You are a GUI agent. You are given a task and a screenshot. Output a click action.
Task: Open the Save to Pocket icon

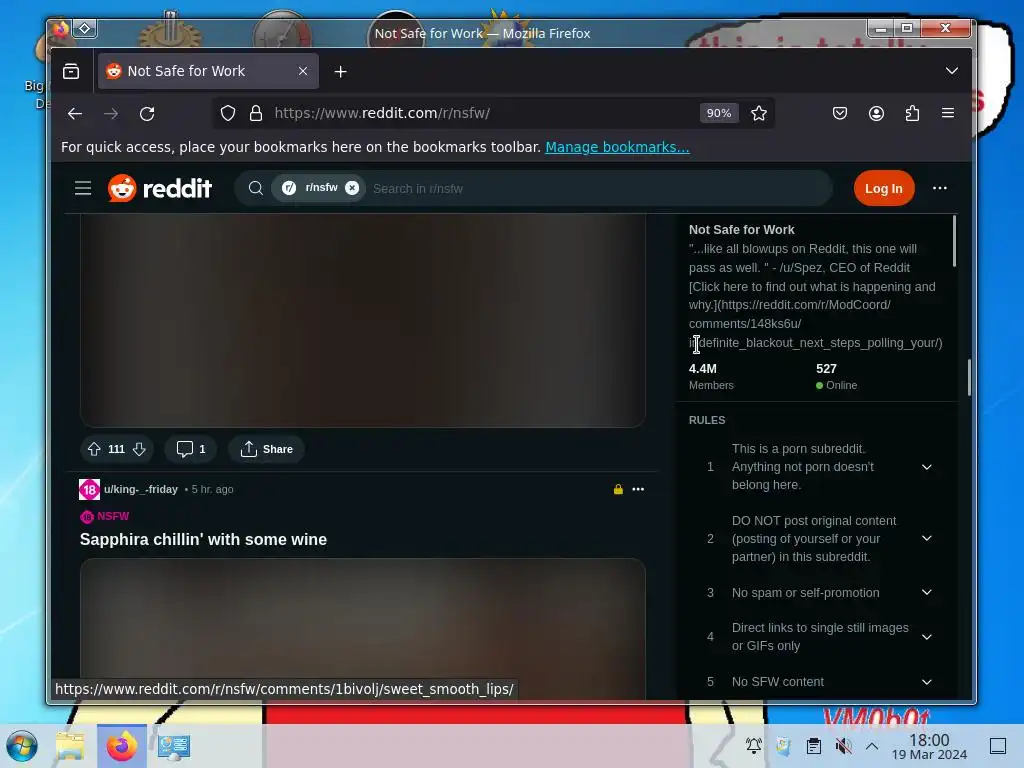pyautogui.click(x=840, y=114)
